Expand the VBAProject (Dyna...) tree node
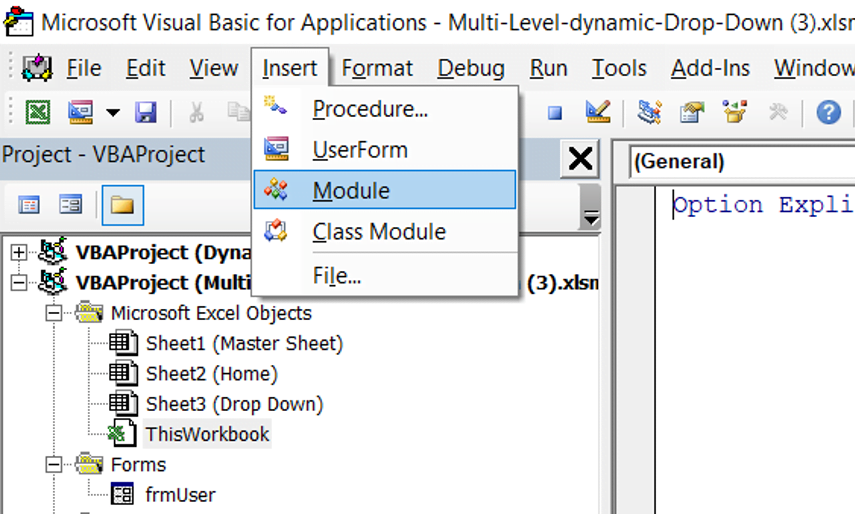This screenshot has width=855, height=514. click(x=19, y=252)
